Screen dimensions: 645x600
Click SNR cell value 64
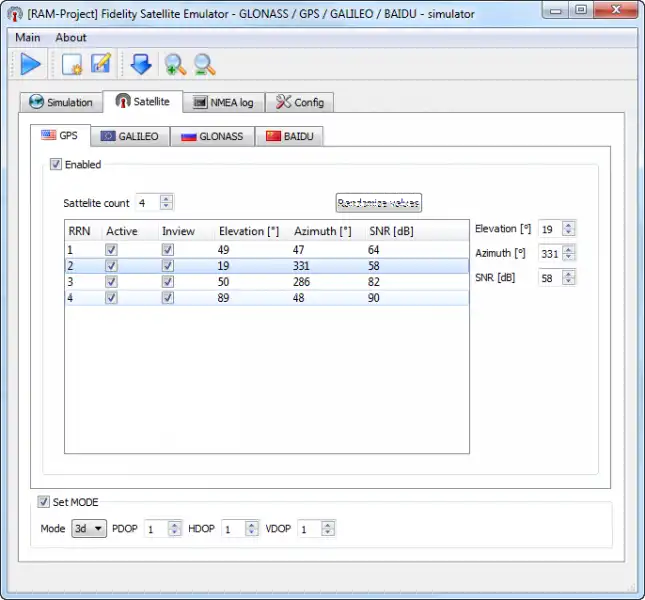pyautogui.click(x=374, y=250)
